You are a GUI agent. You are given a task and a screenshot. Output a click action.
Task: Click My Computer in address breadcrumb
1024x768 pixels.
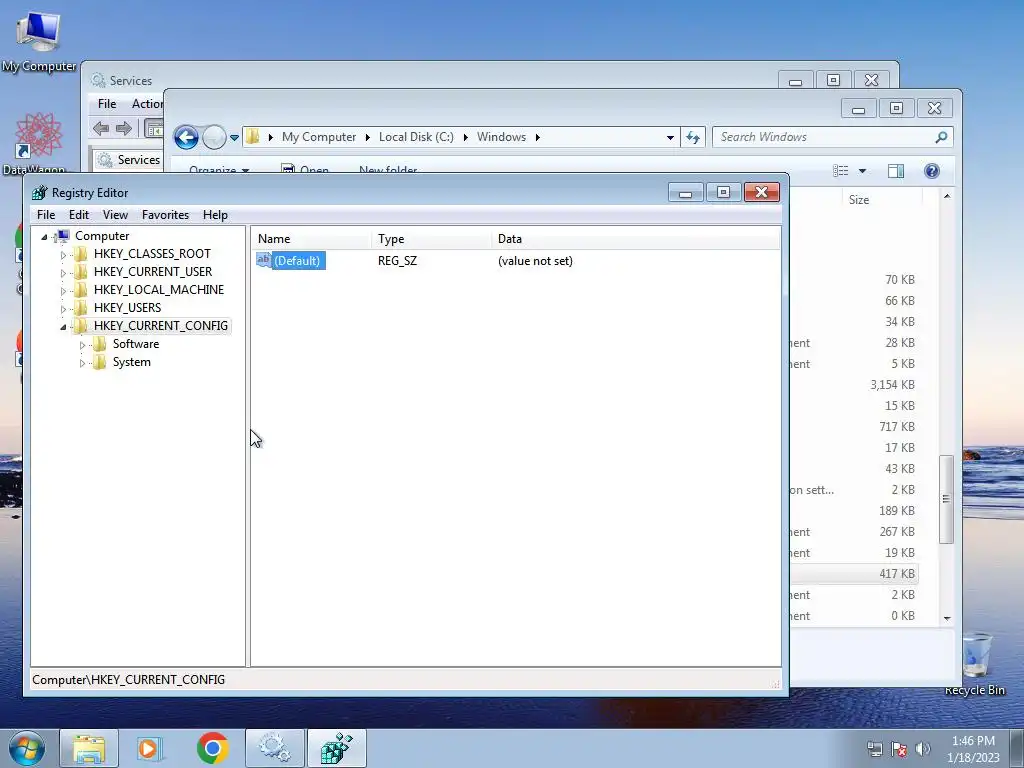pos(319,137)
